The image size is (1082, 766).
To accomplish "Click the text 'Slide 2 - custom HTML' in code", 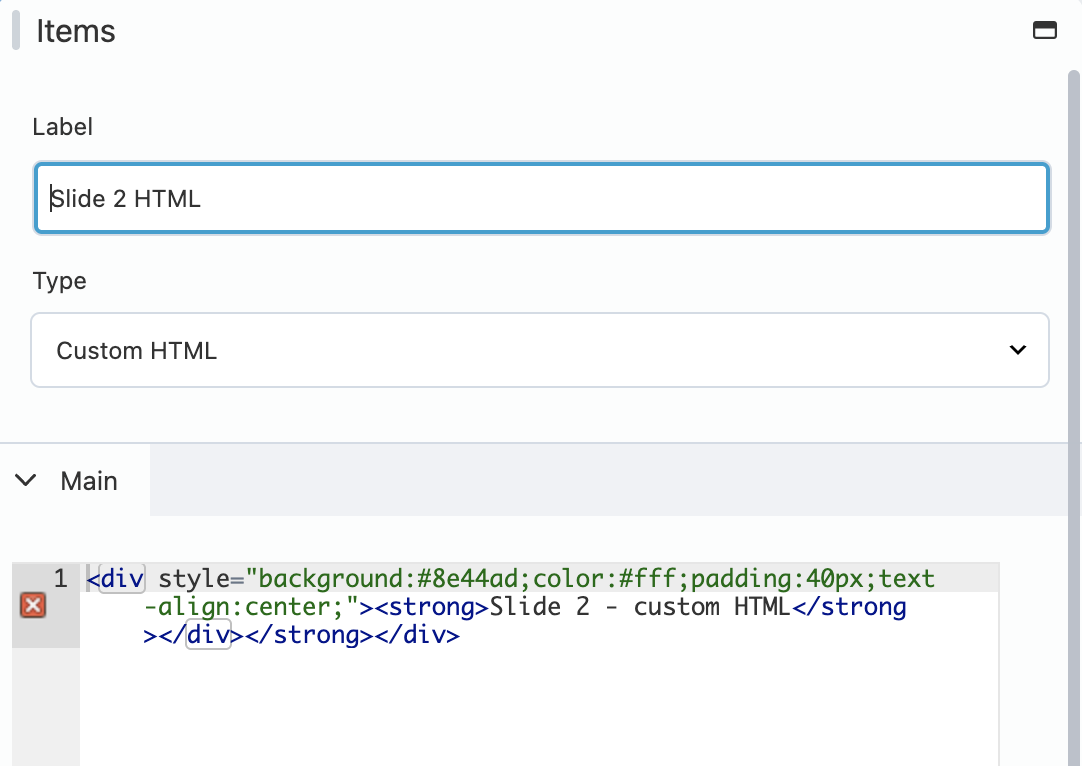I will (640, 607).
